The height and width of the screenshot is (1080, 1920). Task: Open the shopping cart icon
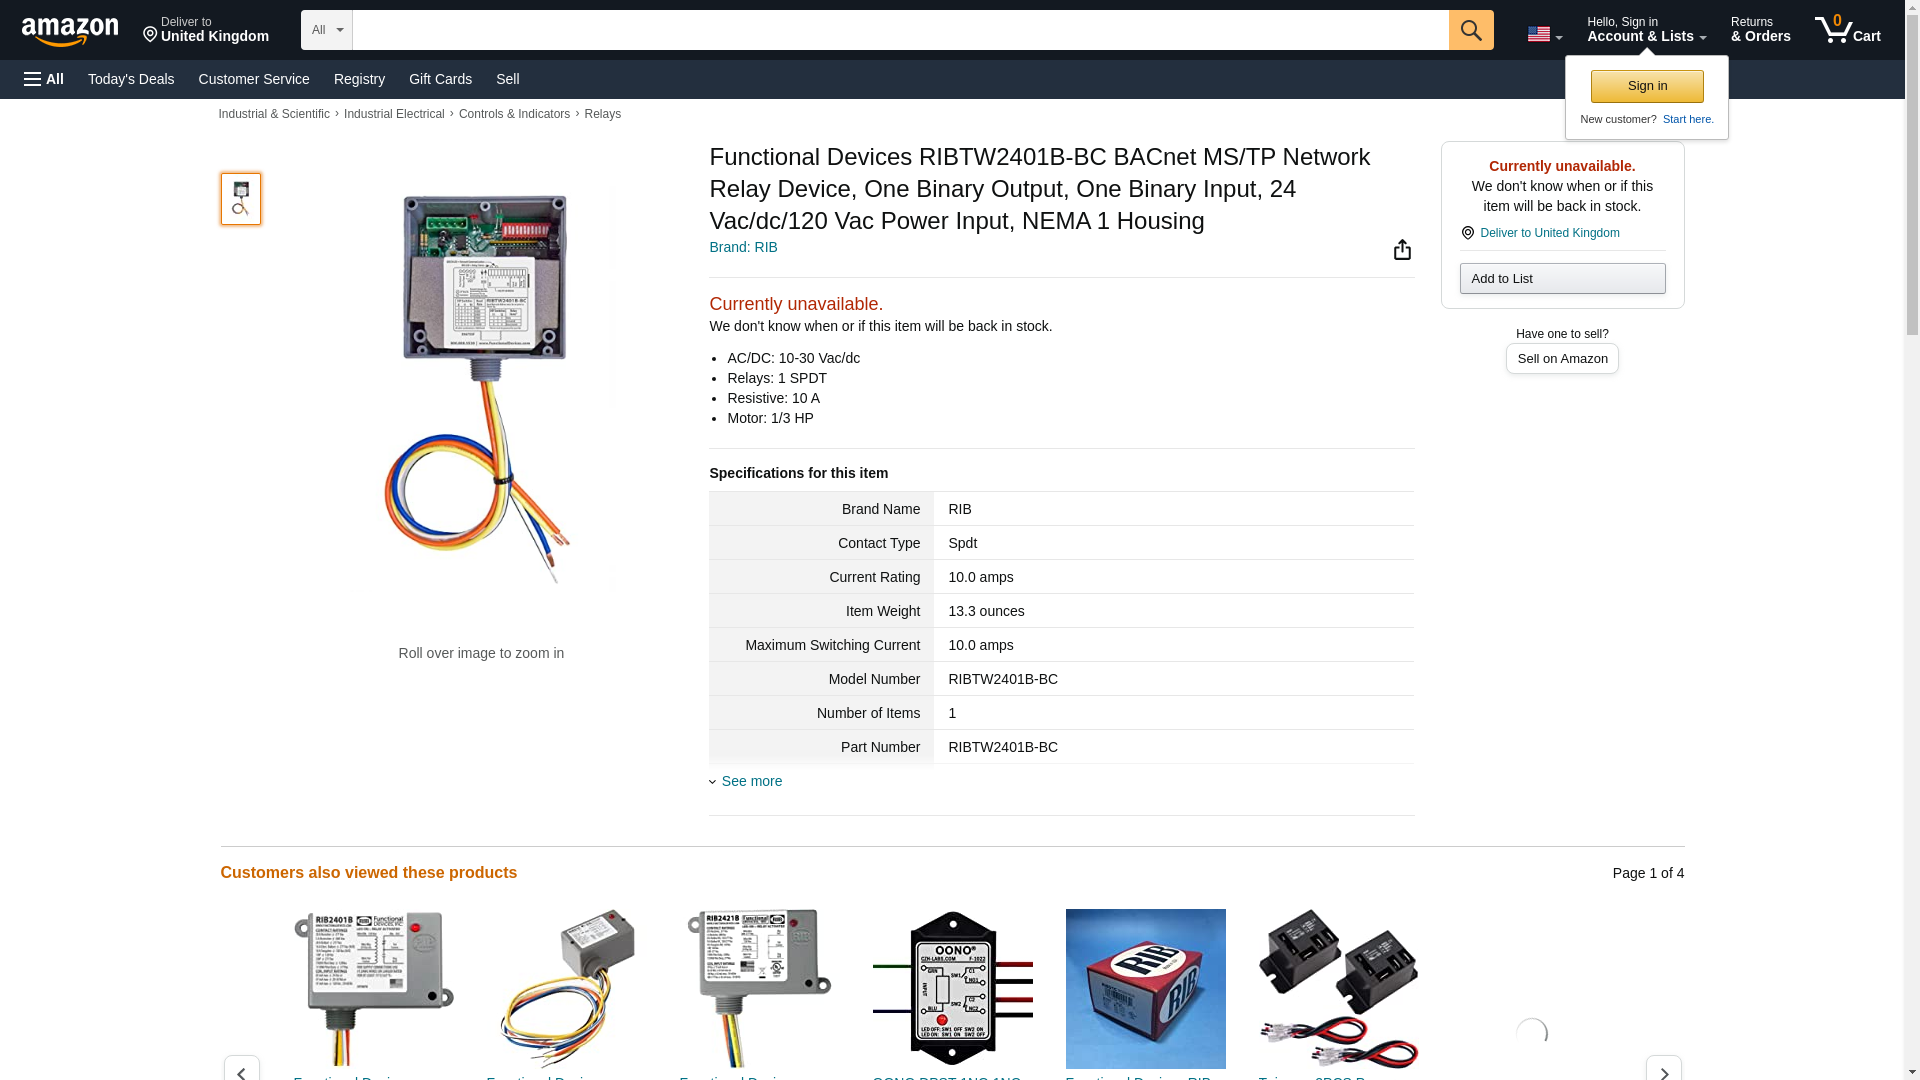click(1848, 30)
